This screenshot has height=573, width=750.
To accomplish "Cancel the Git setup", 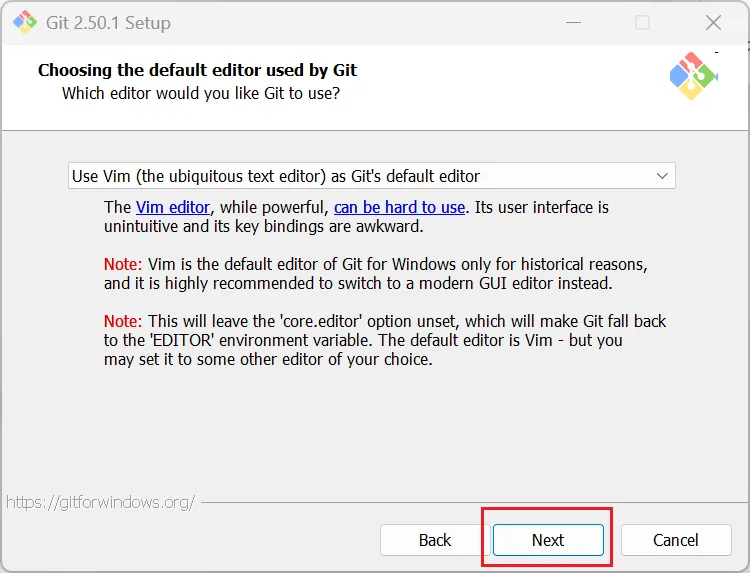I will [676, 540].
